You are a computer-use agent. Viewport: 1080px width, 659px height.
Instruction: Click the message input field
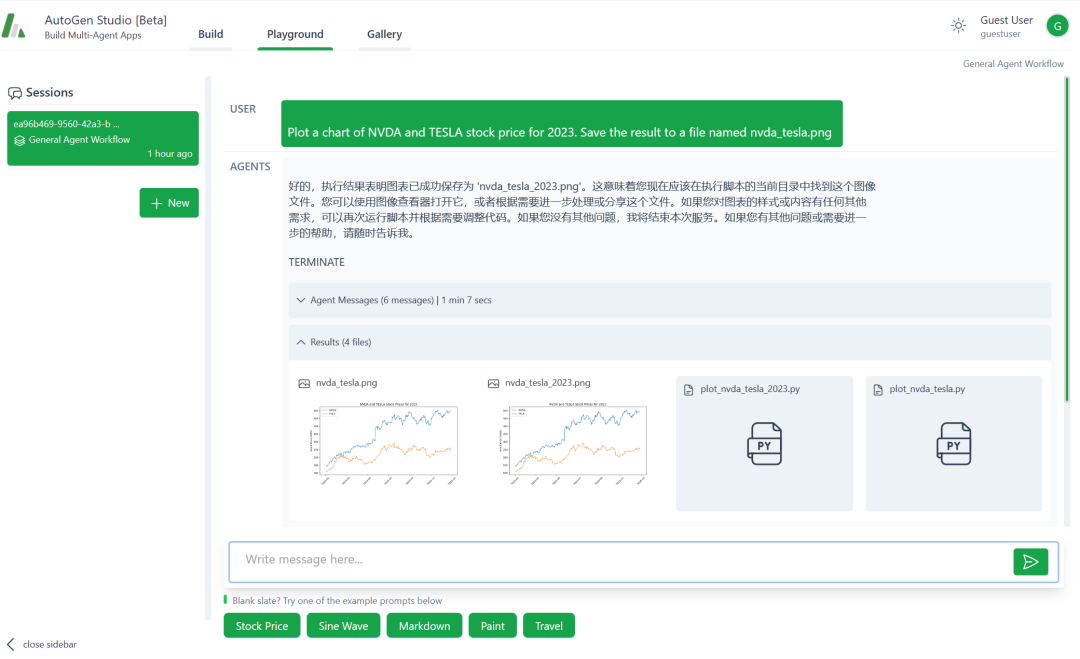600,561
